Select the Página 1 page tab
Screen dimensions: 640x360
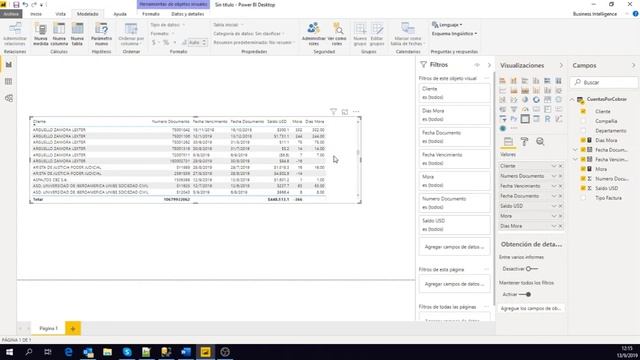tap(48, 329)
